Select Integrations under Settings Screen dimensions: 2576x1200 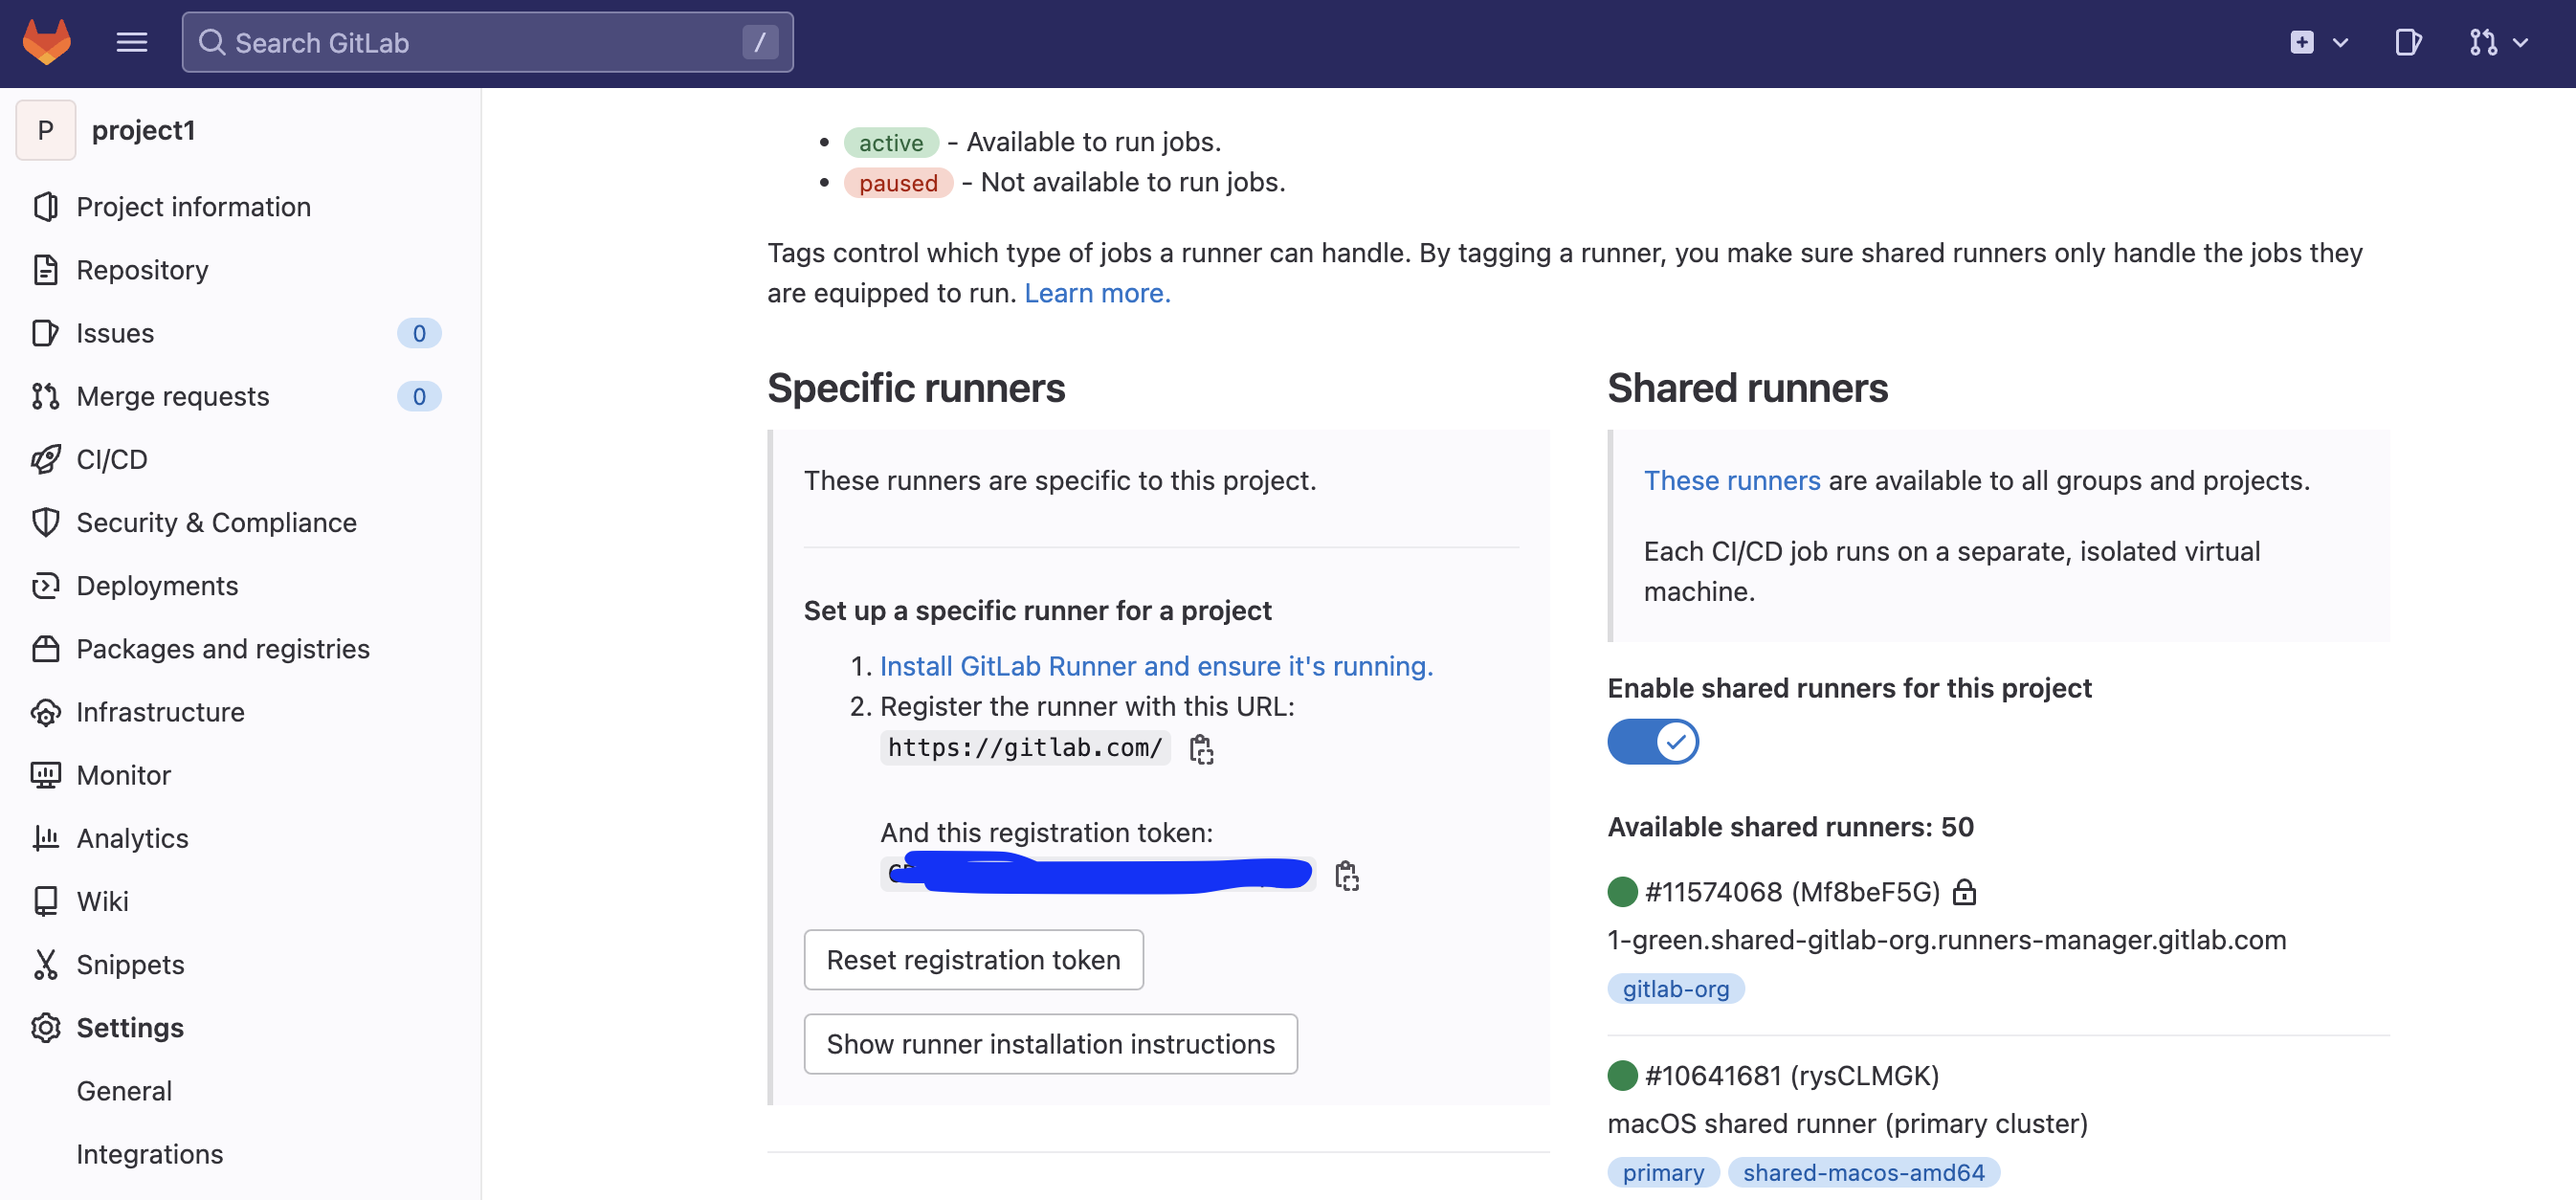(x=150, y=1154)
